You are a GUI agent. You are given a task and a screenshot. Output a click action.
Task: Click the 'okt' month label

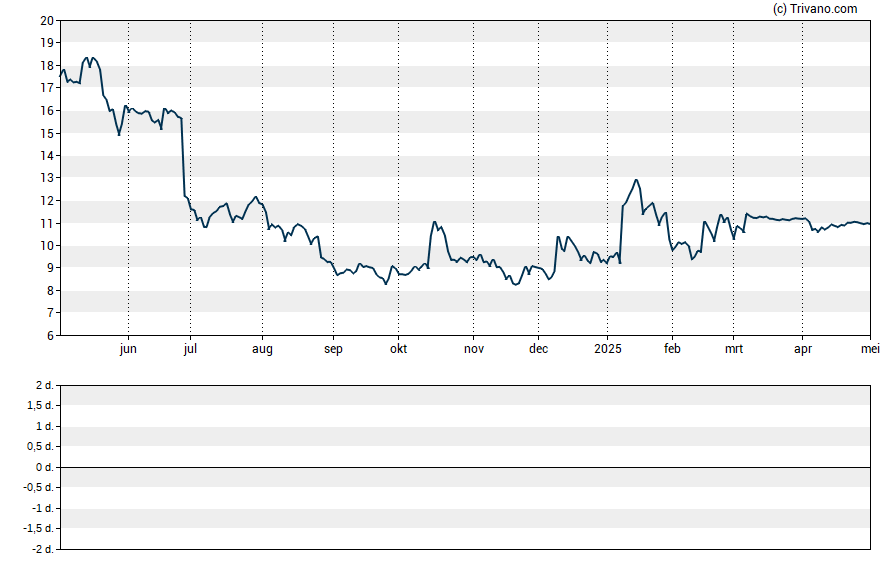pos(398,349)
